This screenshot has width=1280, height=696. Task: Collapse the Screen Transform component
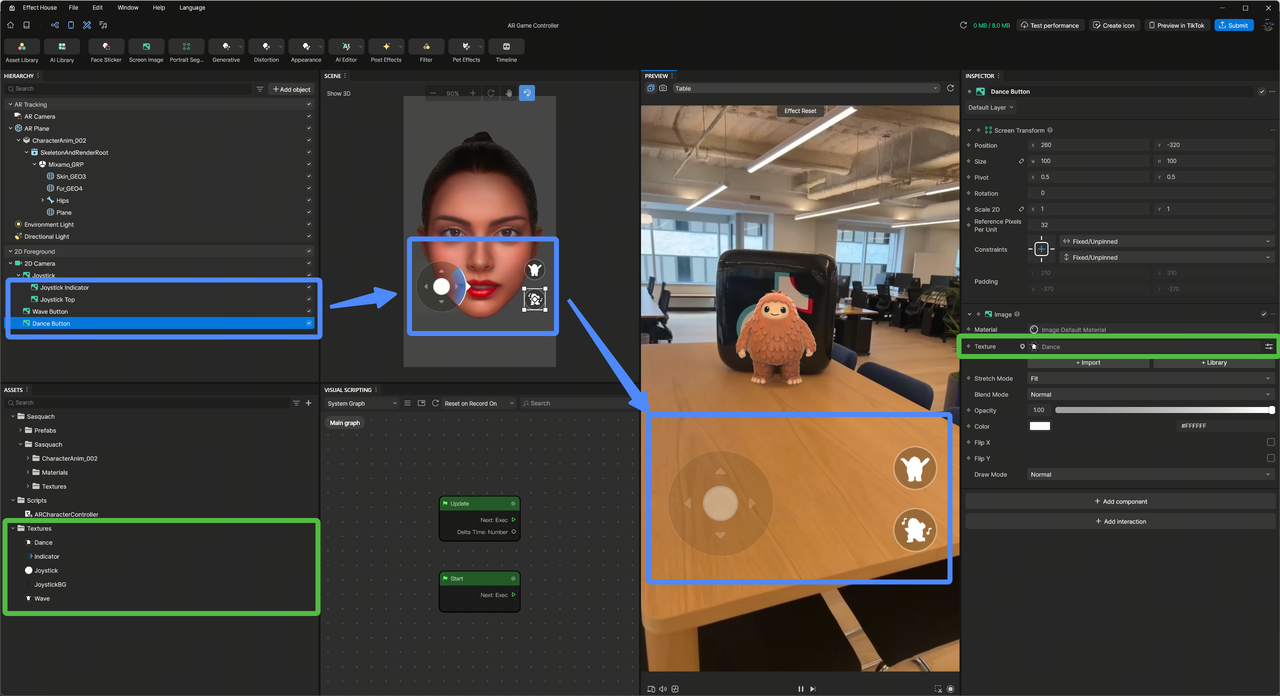click(x=970, y=130)
